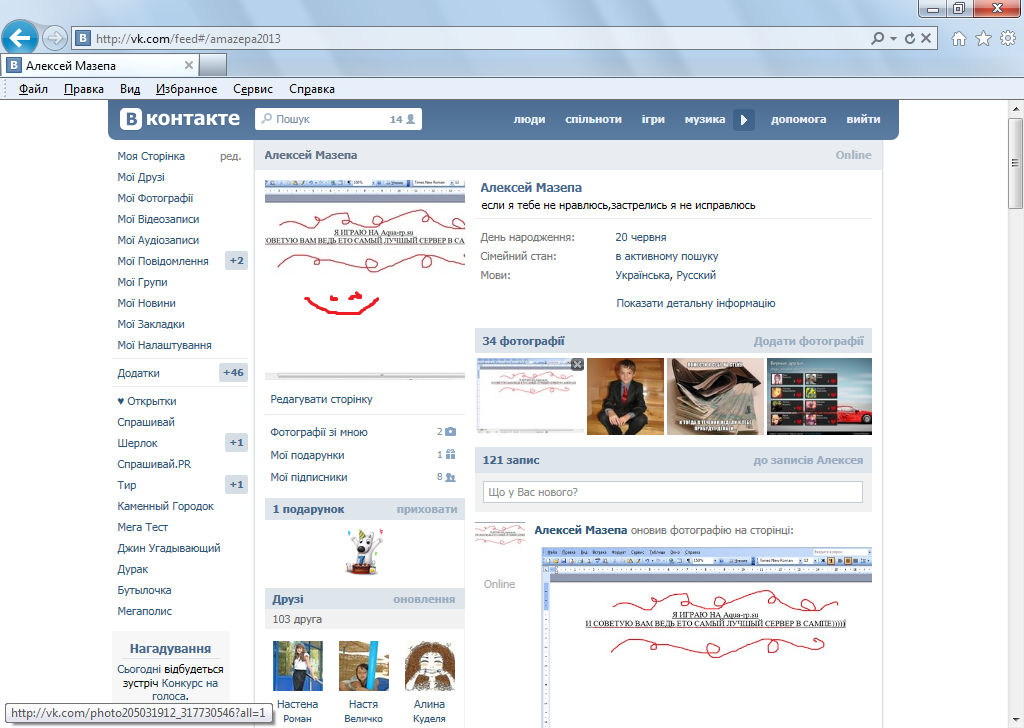Click the Stop loading X icon
This screenshot has width=1024, height=728.
tap(925, 39)
